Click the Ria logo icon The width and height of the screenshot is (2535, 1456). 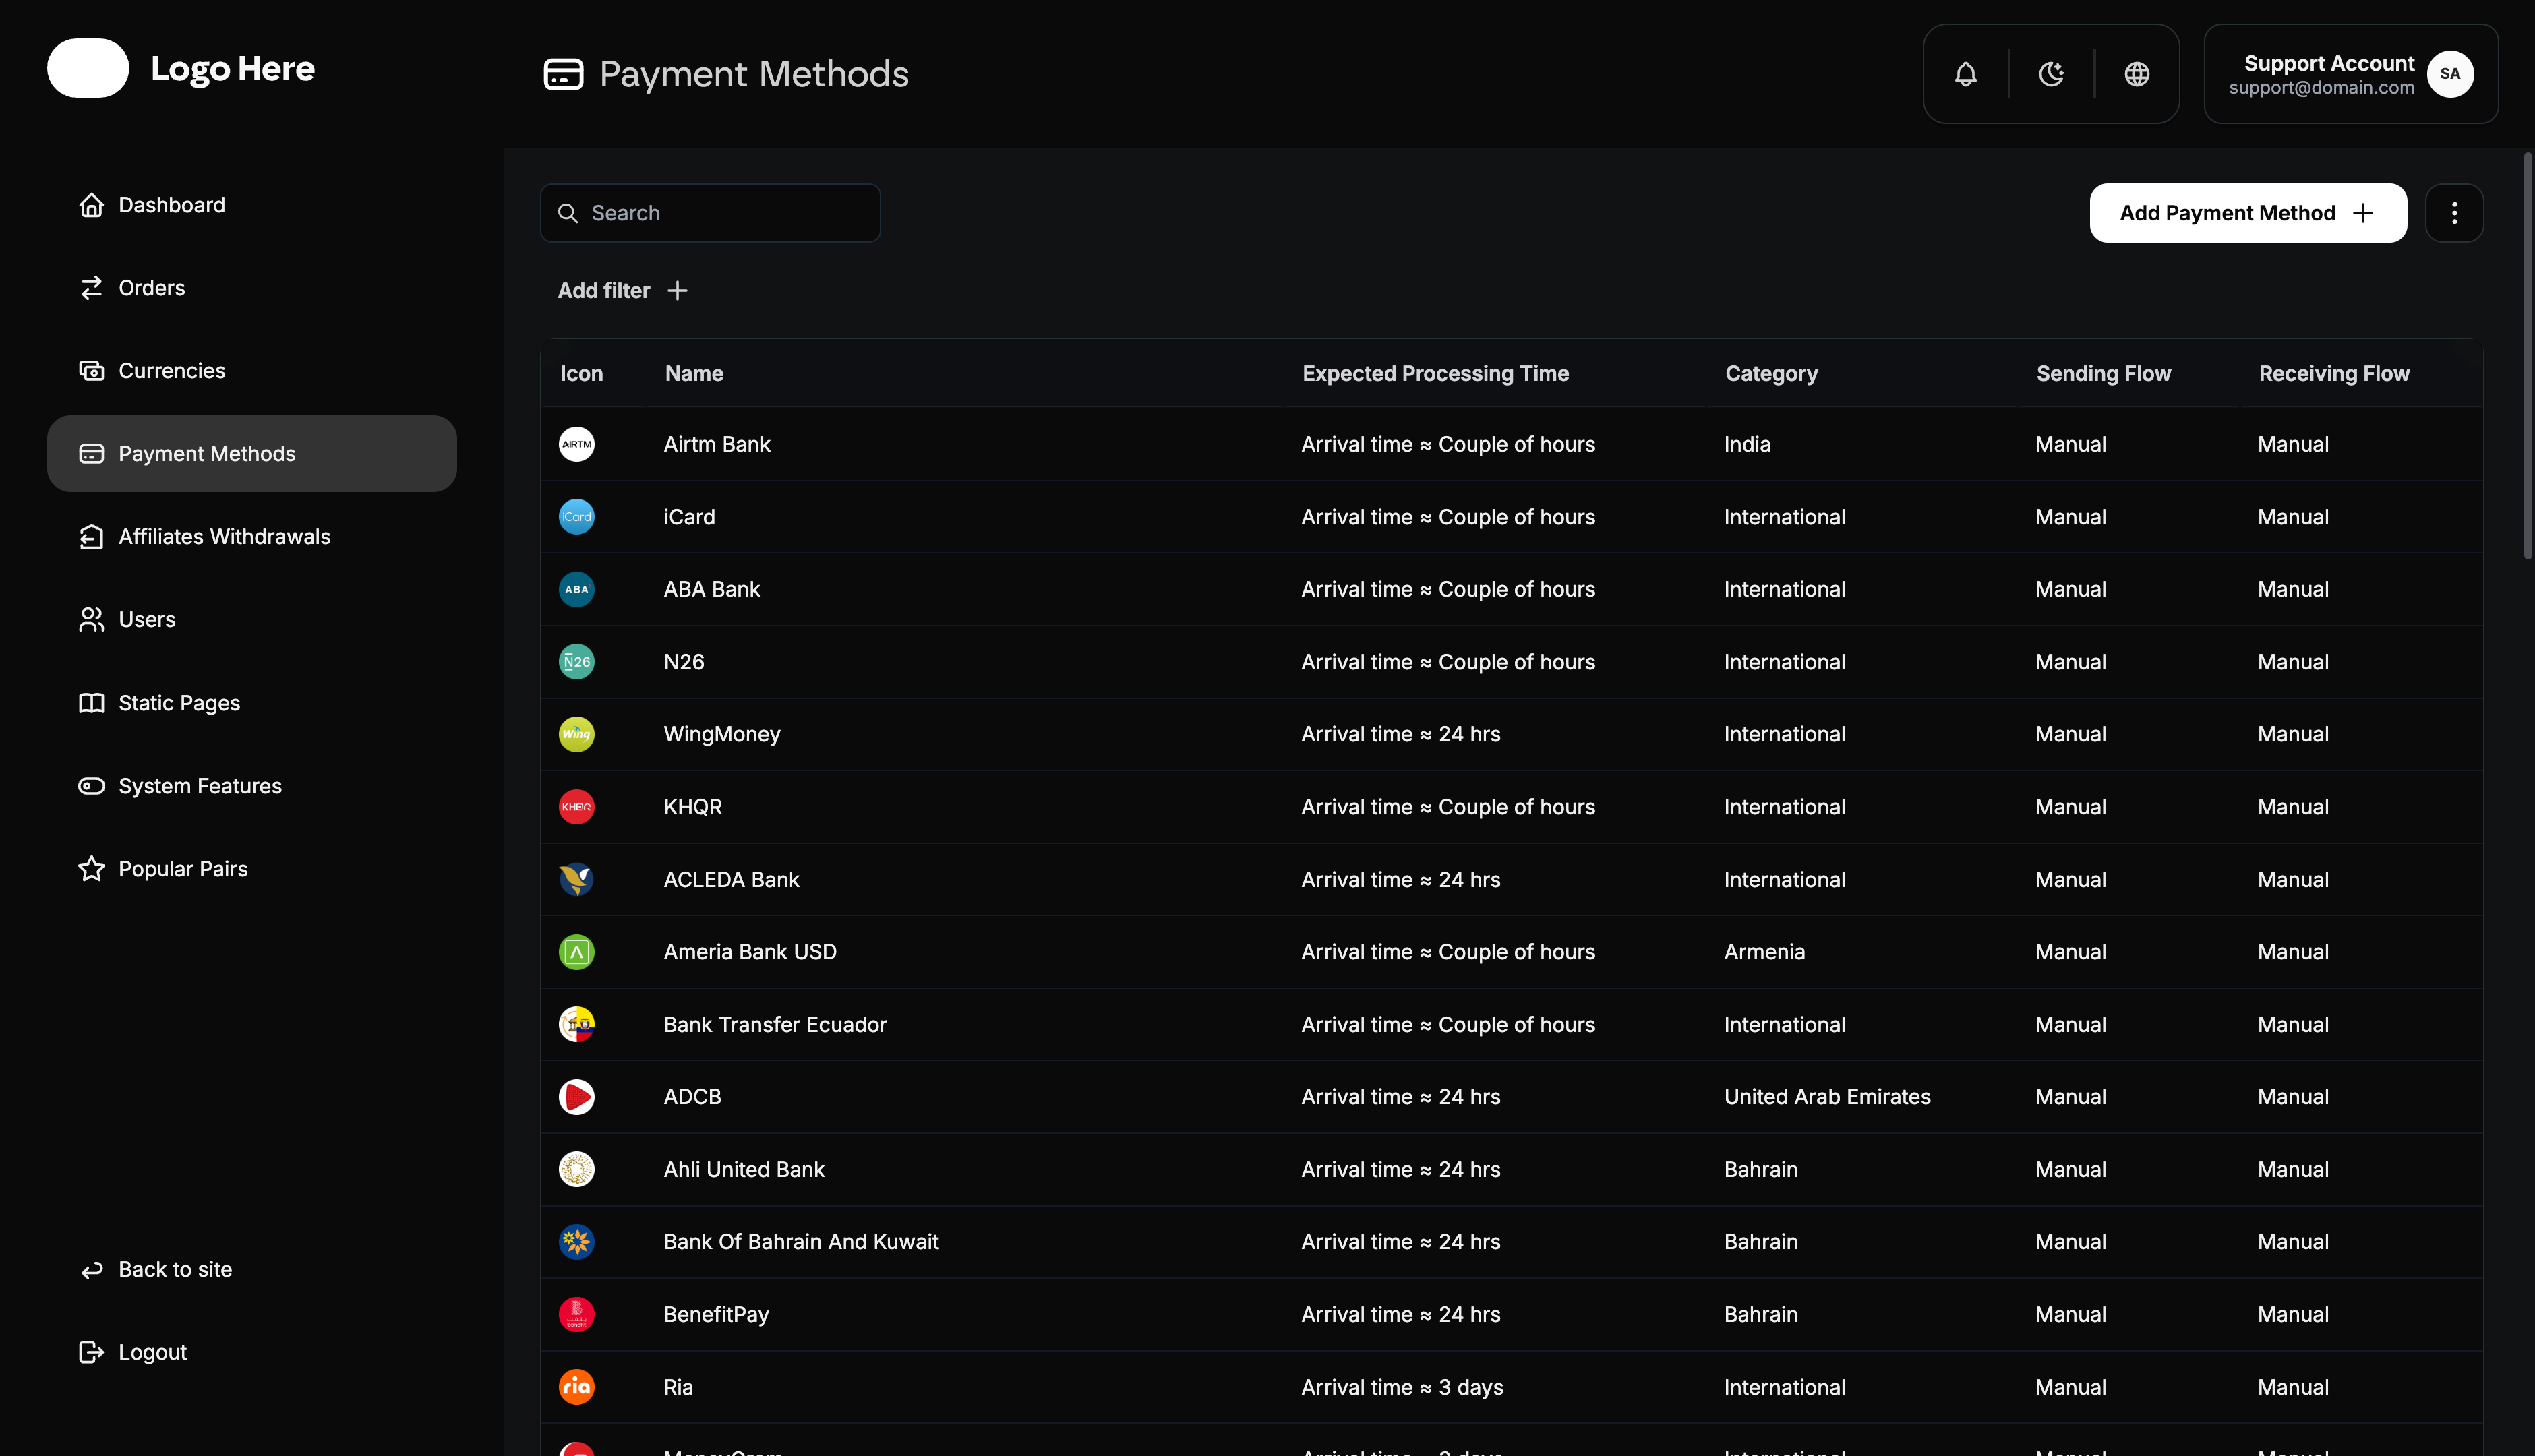coord(577,1387)
